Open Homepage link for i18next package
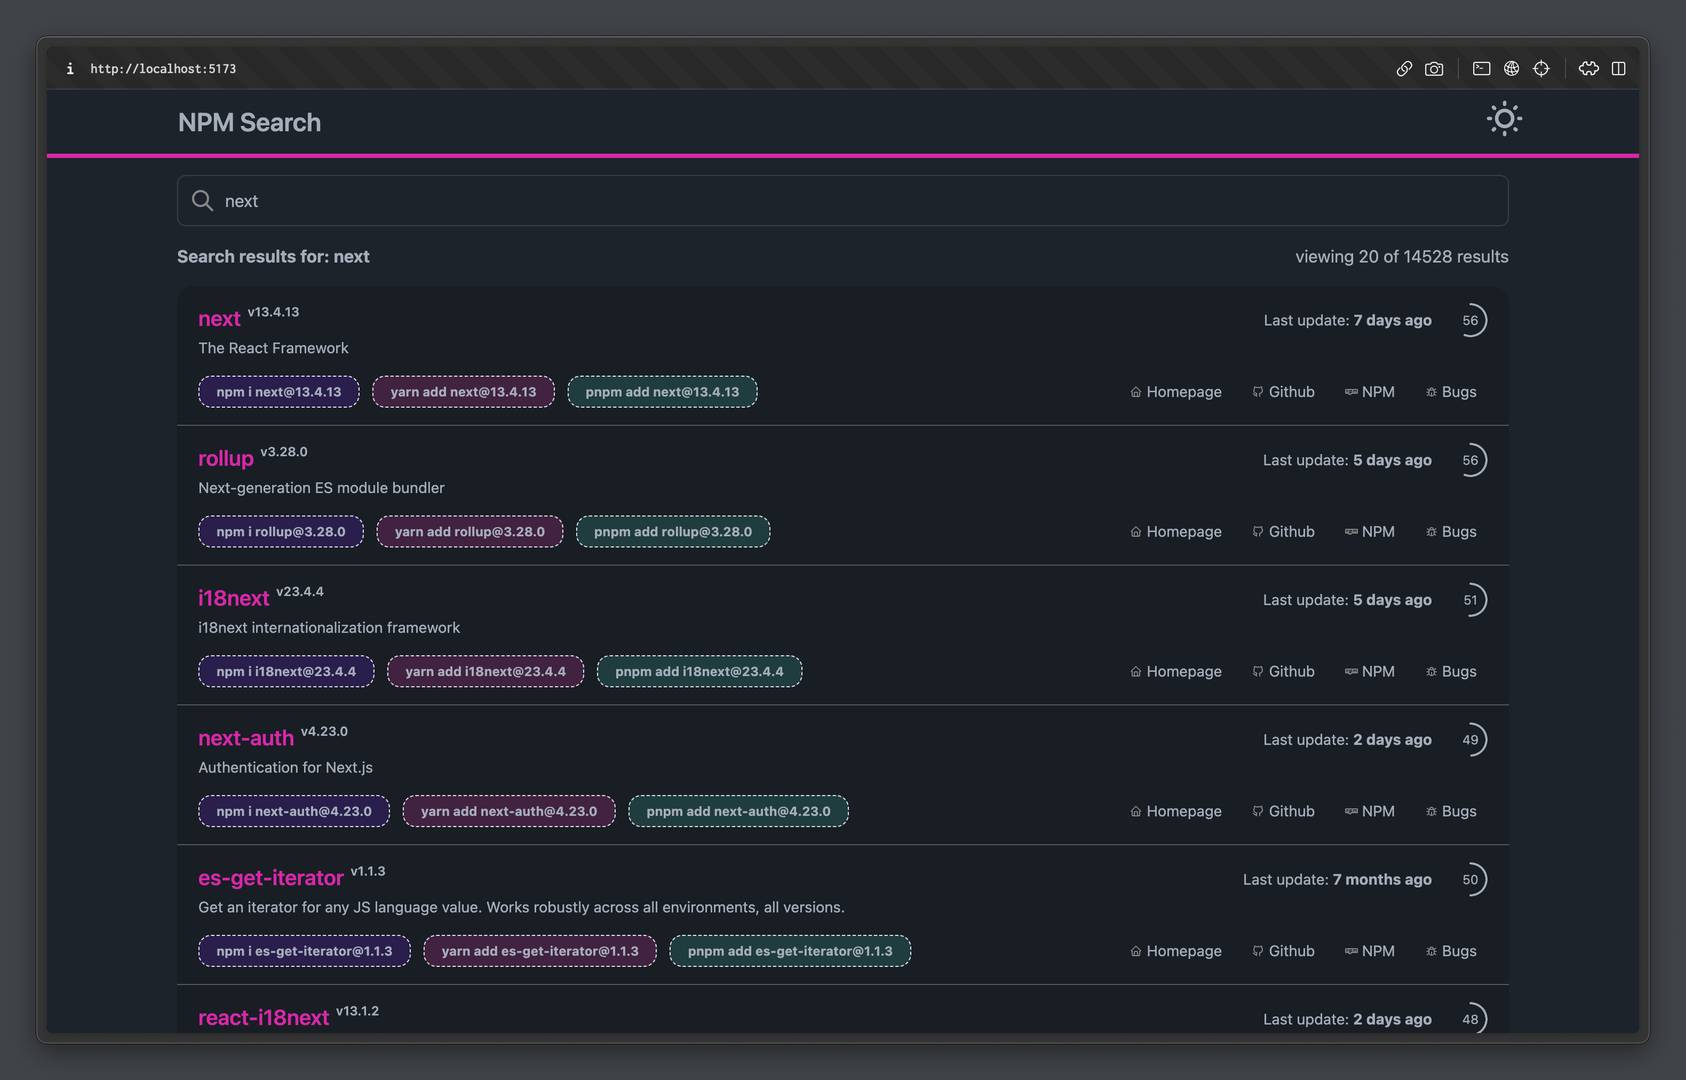Image resolution: width=1686 pixels, height=1080 pixels. (1176, 671)
